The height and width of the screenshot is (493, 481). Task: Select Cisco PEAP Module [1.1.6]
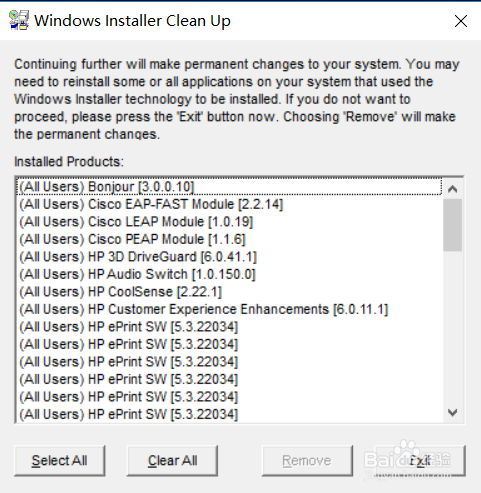[x=229, y=239]
